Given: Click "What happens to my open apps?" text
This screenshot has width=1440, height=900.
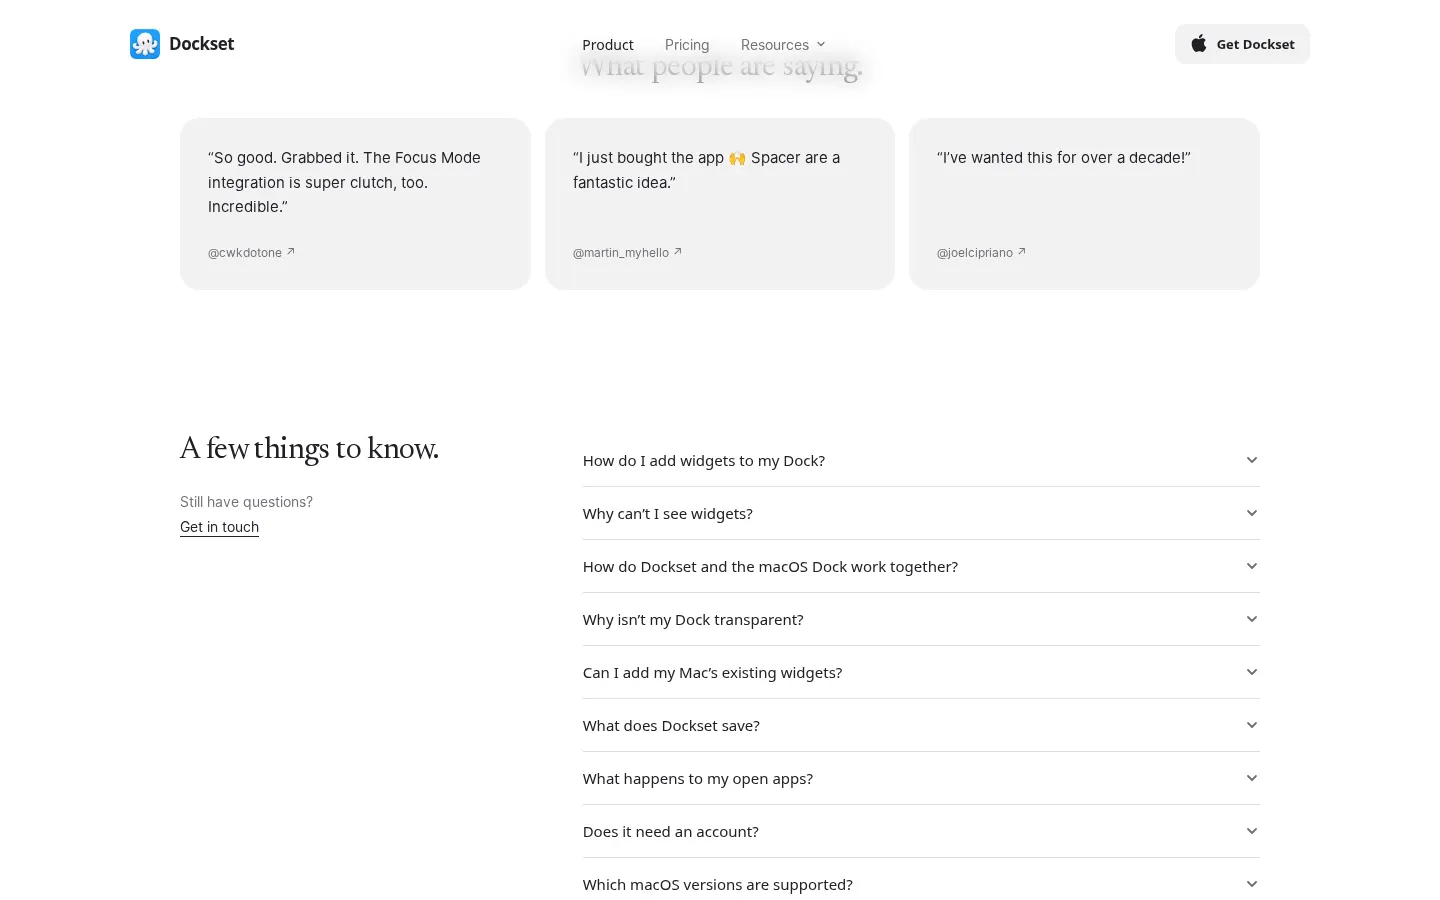Looking at the screenshot, I should point(698,779).
